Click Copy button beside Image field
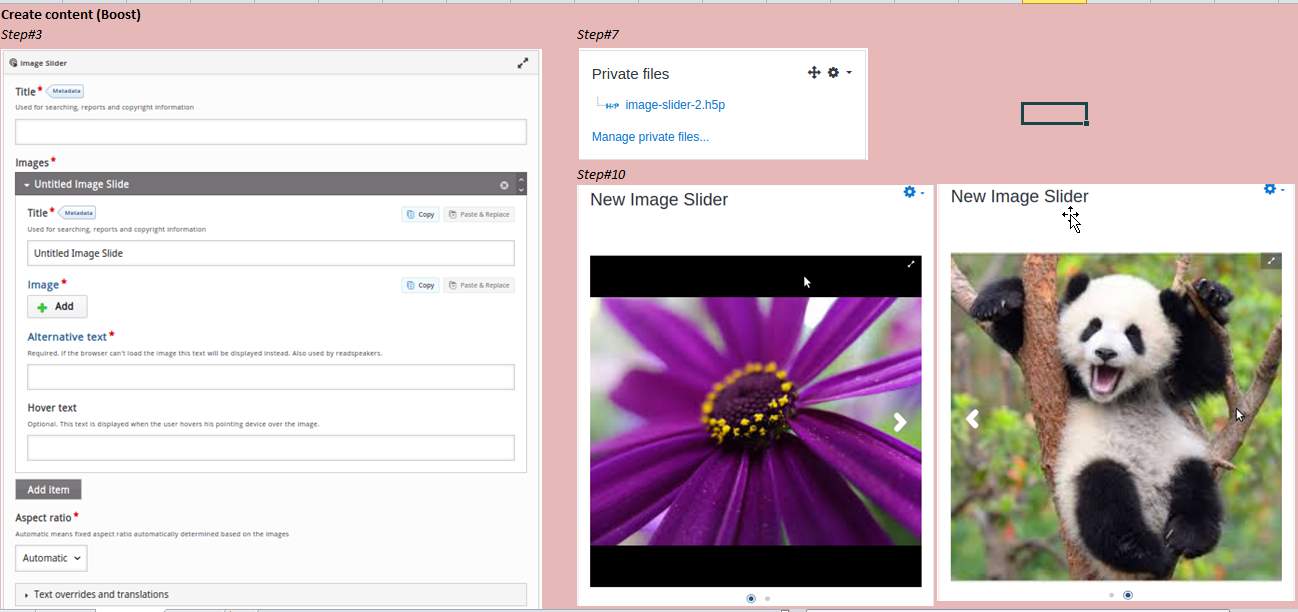1298x612 pixels. click(421, 285)
